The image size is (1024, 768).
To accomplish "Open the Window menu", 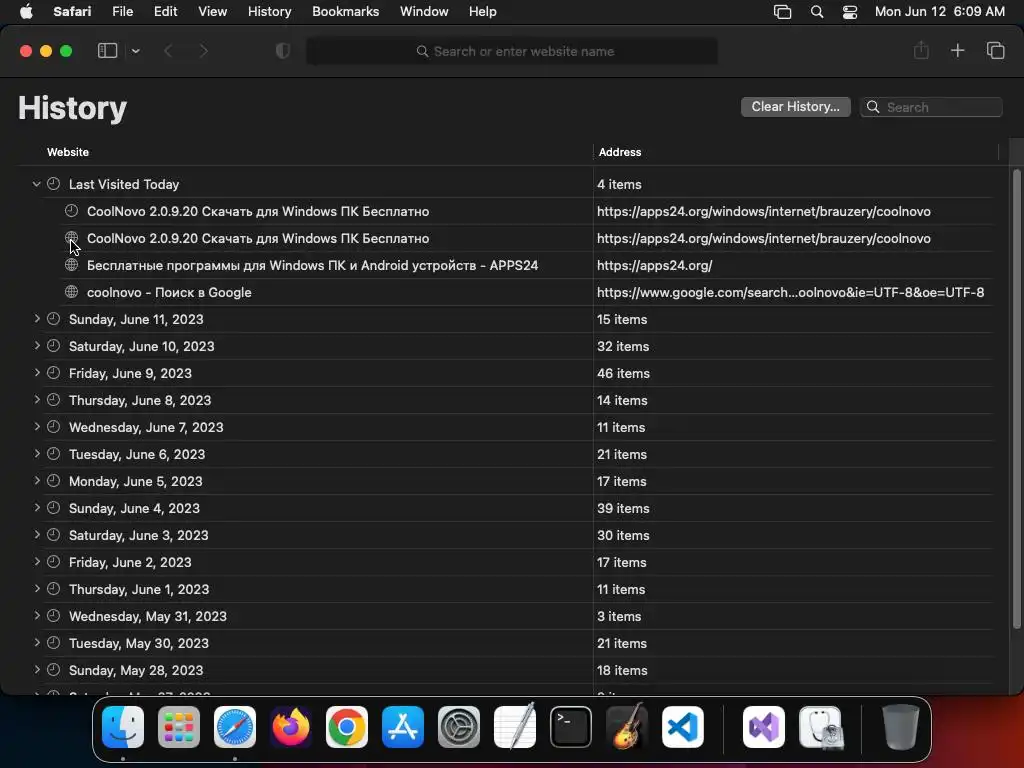I will click(x=424, y=11).
